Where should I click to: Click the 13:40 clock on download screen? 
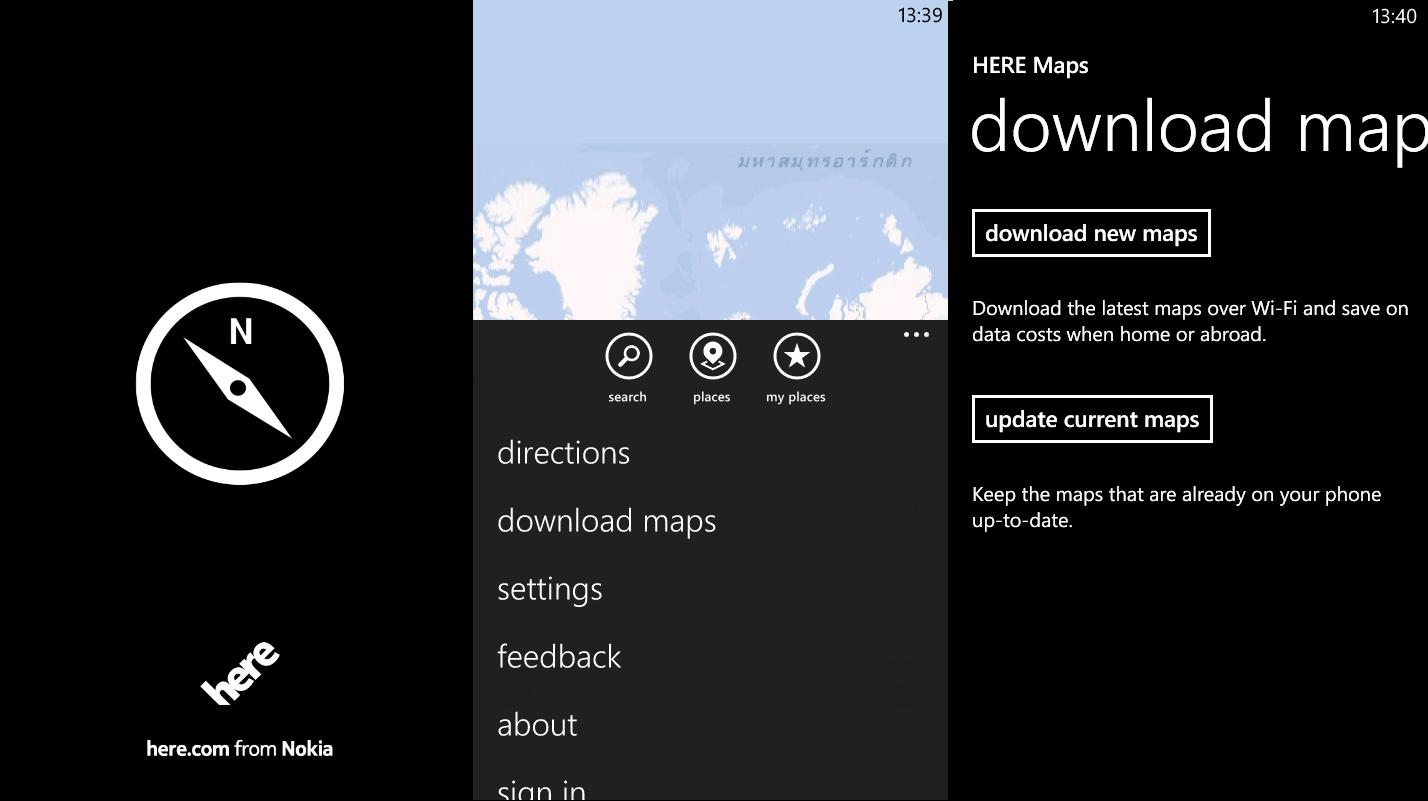tap(1394, 16)
